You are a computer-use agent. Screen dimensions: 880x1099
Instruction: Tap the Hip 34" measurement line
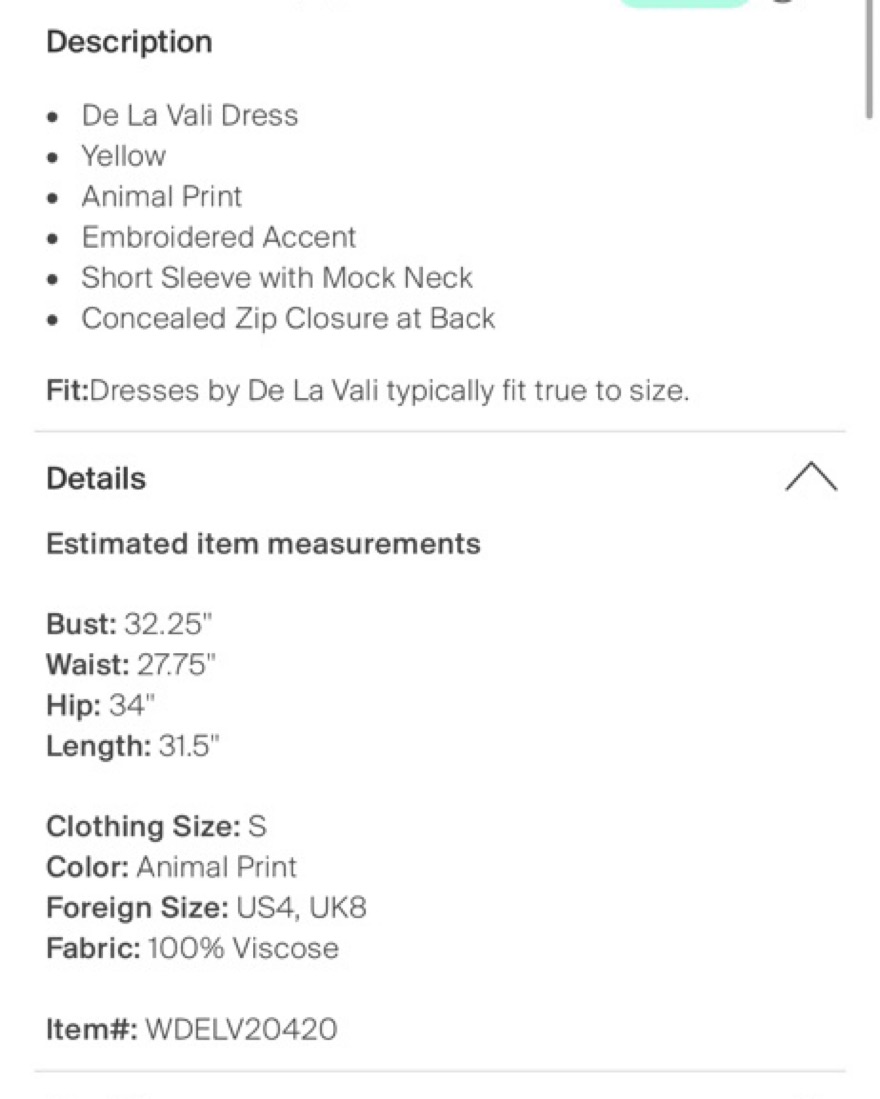click(101, 705)
